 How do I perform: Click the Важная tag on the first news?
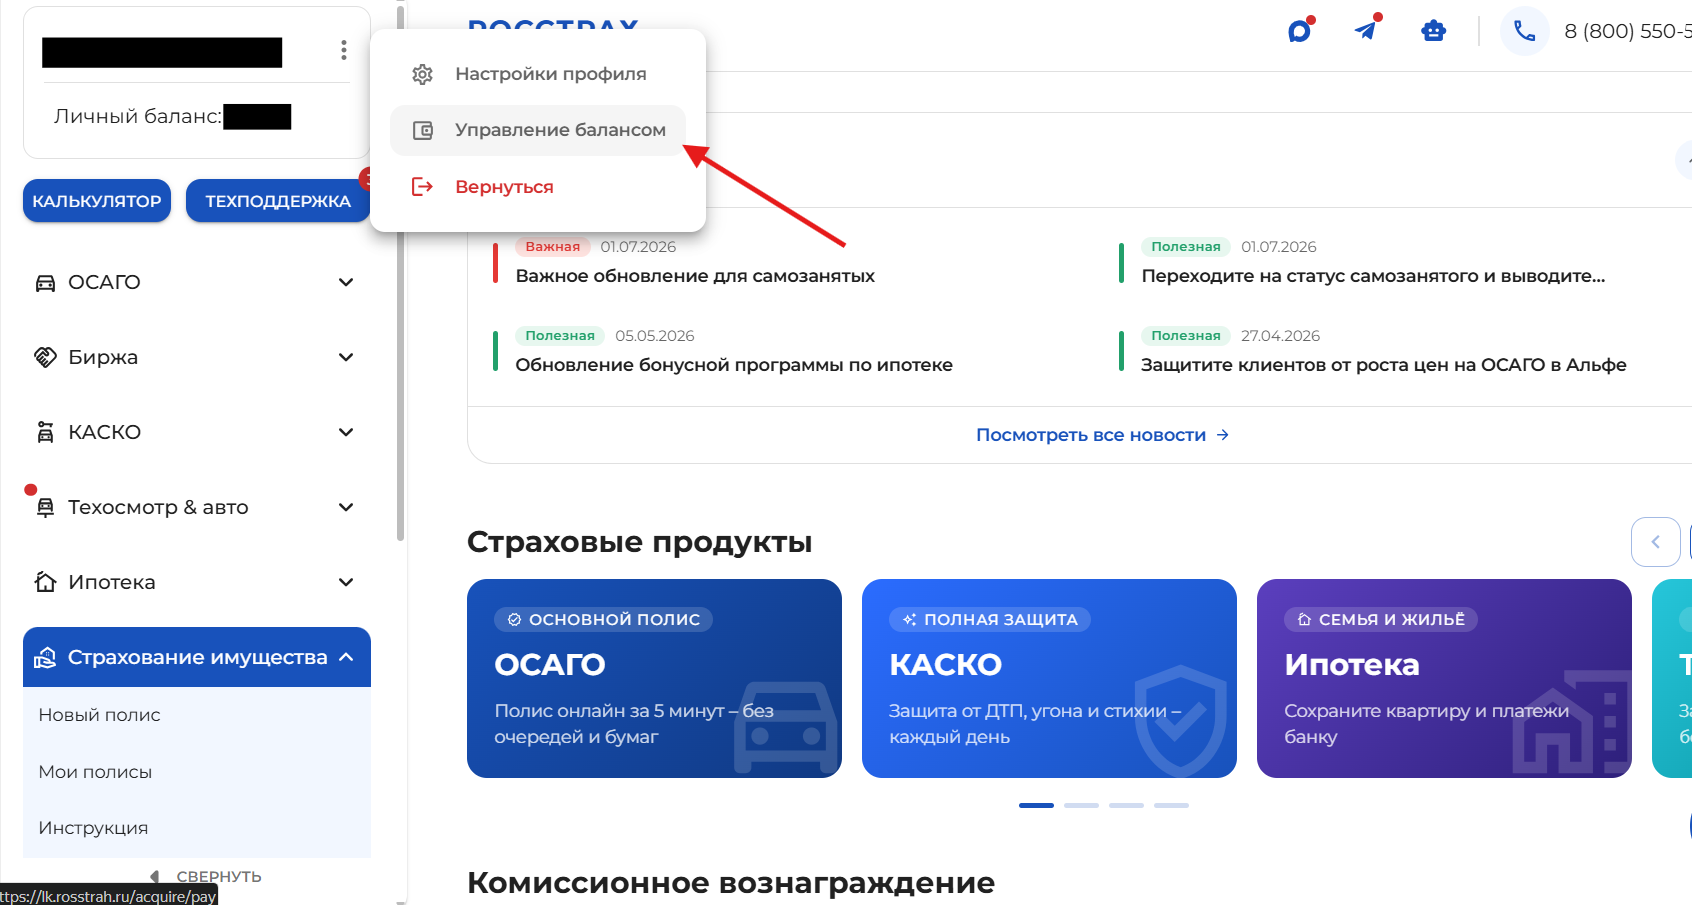pyautogui.click(x=553, y=247)
